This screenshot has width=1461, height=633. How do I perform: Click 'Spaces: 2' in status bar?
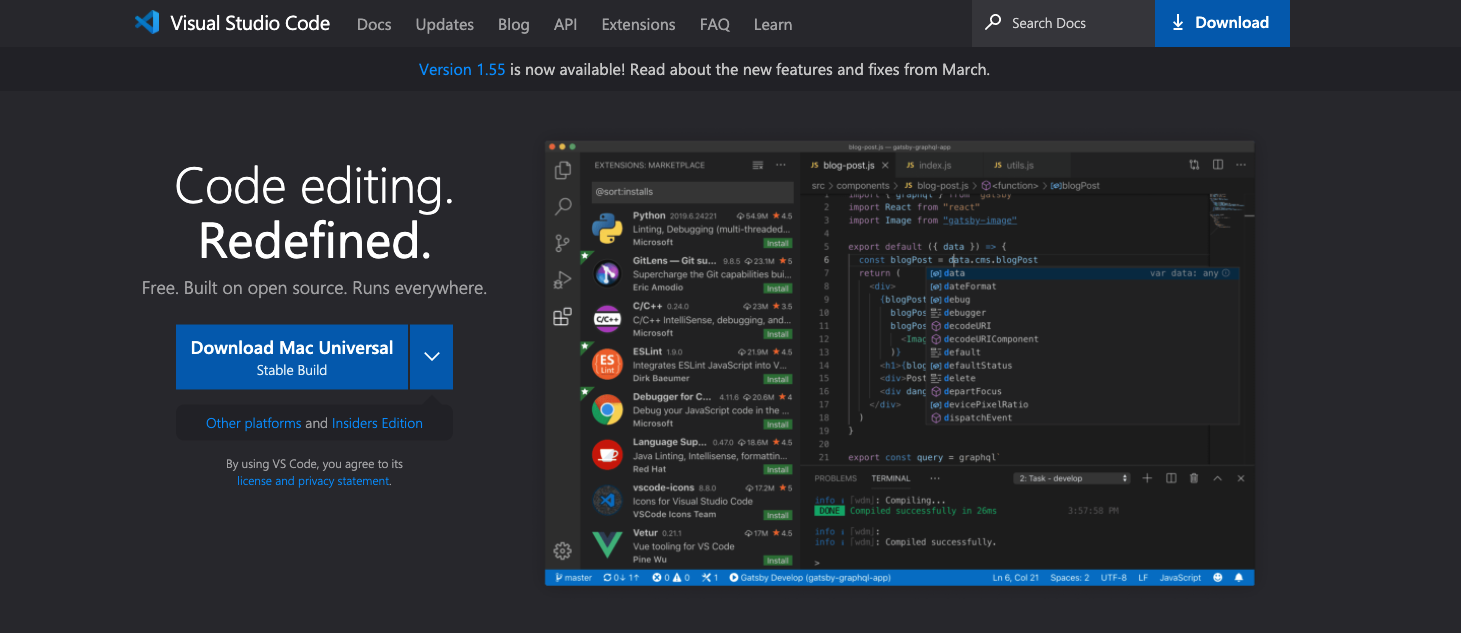[1070, 577]
